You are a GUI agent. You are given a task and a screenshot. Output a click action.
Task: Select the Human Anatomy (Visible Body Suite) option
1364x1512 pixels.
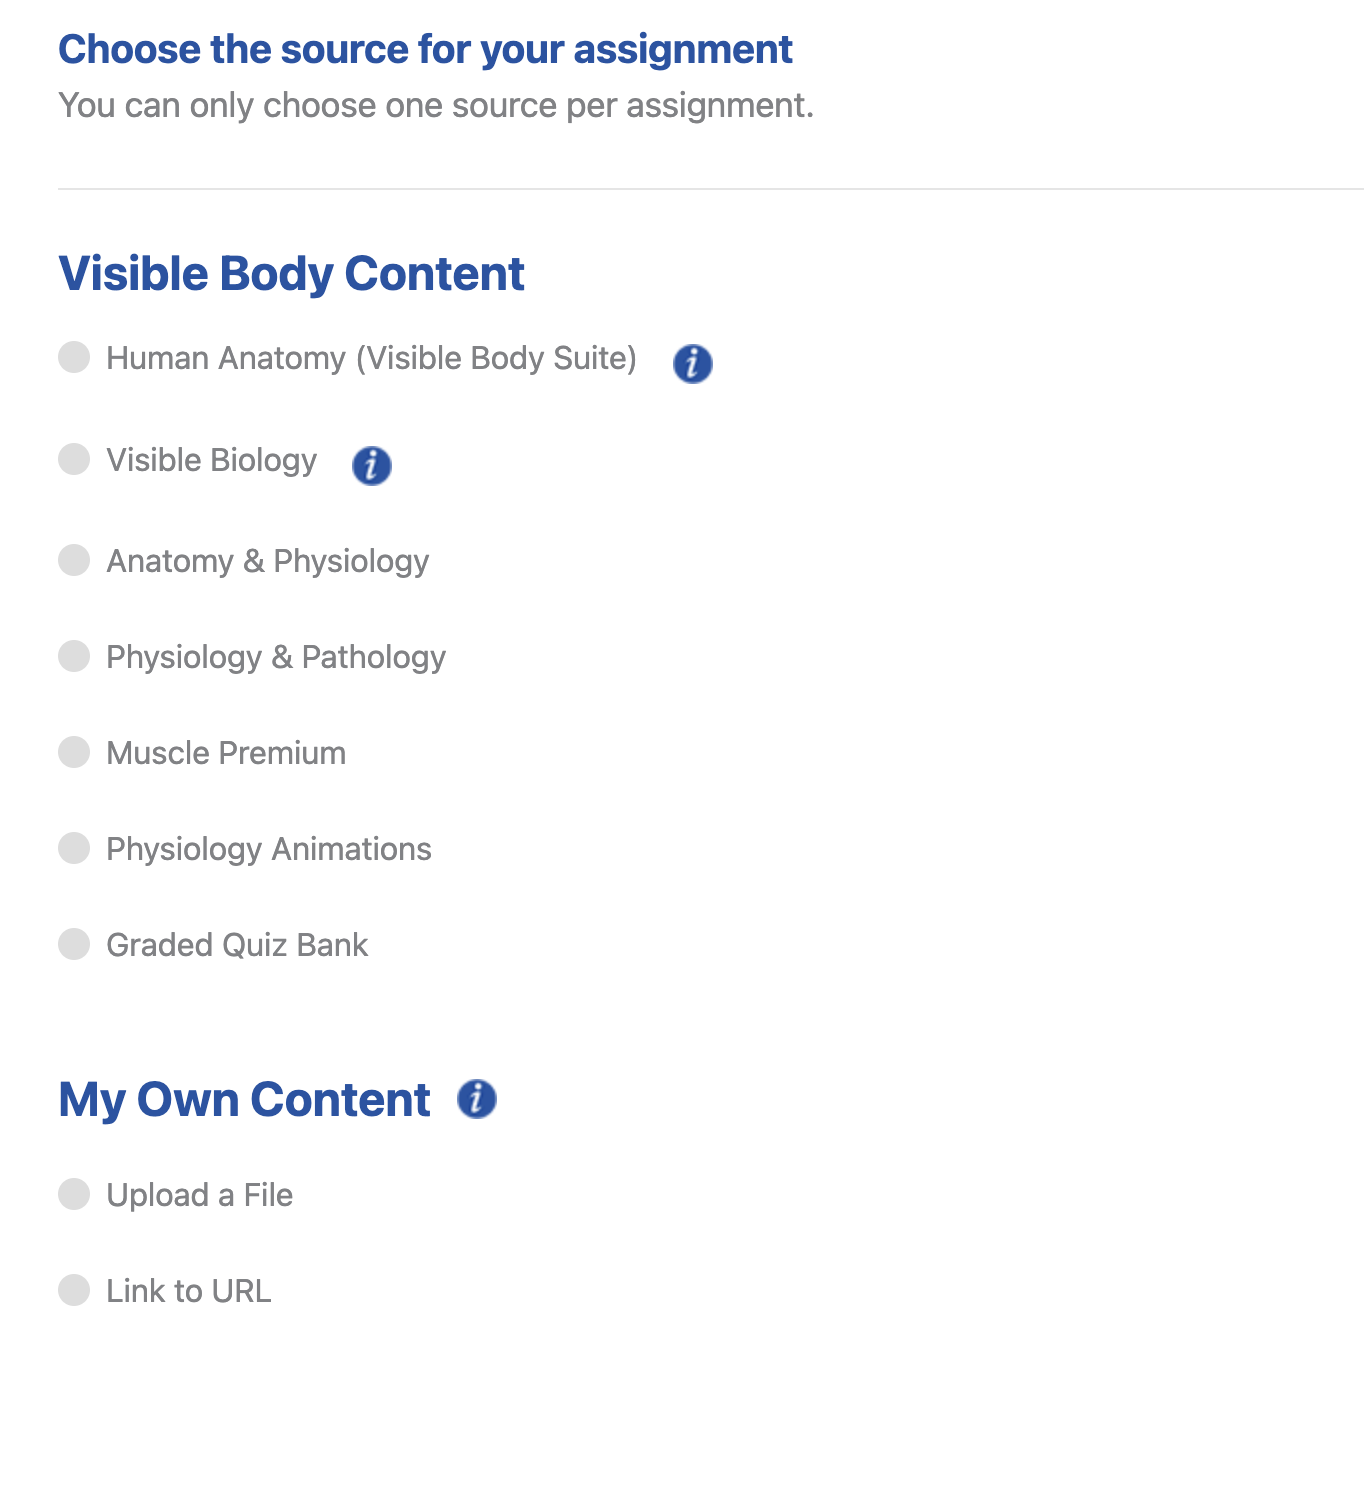[74, 358]
